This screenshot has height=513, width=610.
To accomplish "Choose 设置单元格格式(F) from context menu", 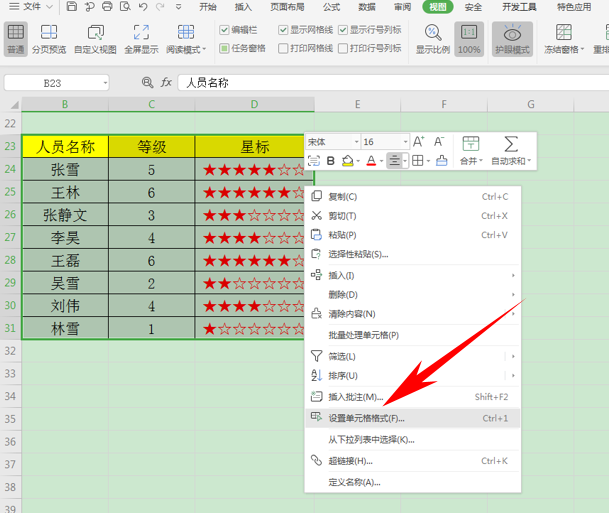I will [x=367, y=418].
